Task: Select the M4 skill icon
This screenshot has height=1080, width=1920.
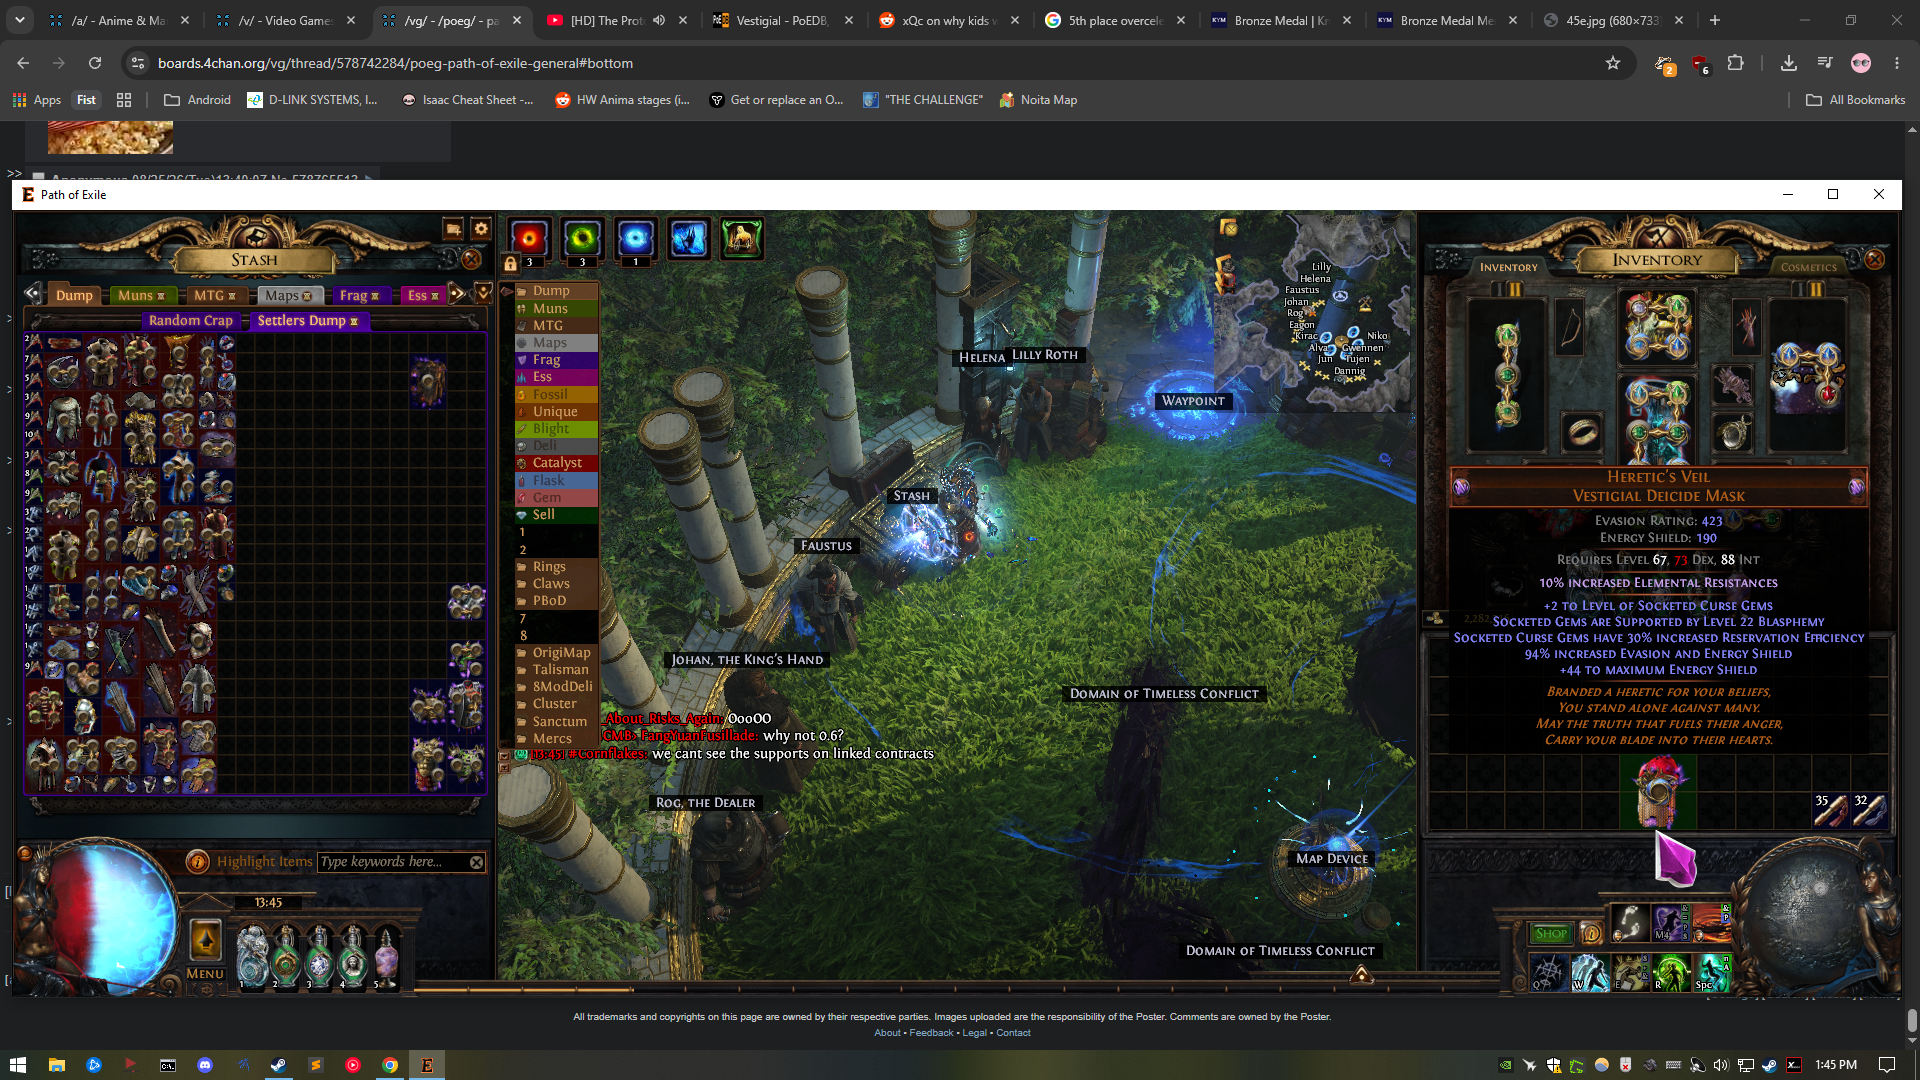Action: click(x=1670, y=923)
